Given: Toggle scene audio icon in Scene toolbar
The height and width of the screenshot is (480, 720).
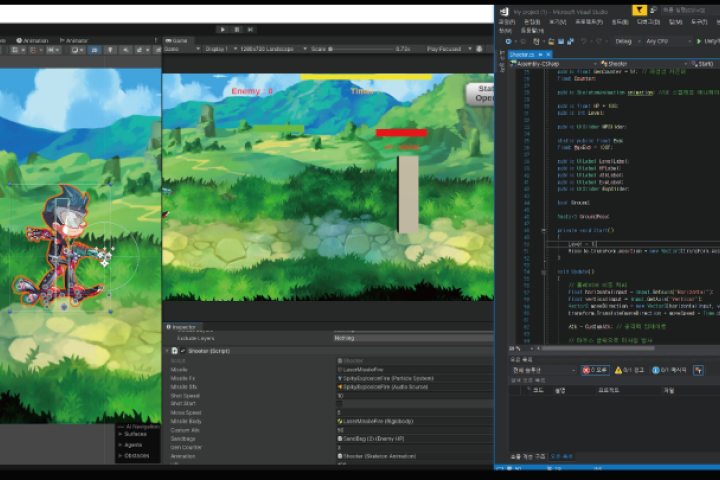Looking at the screenshot, I should pos(125,50).
